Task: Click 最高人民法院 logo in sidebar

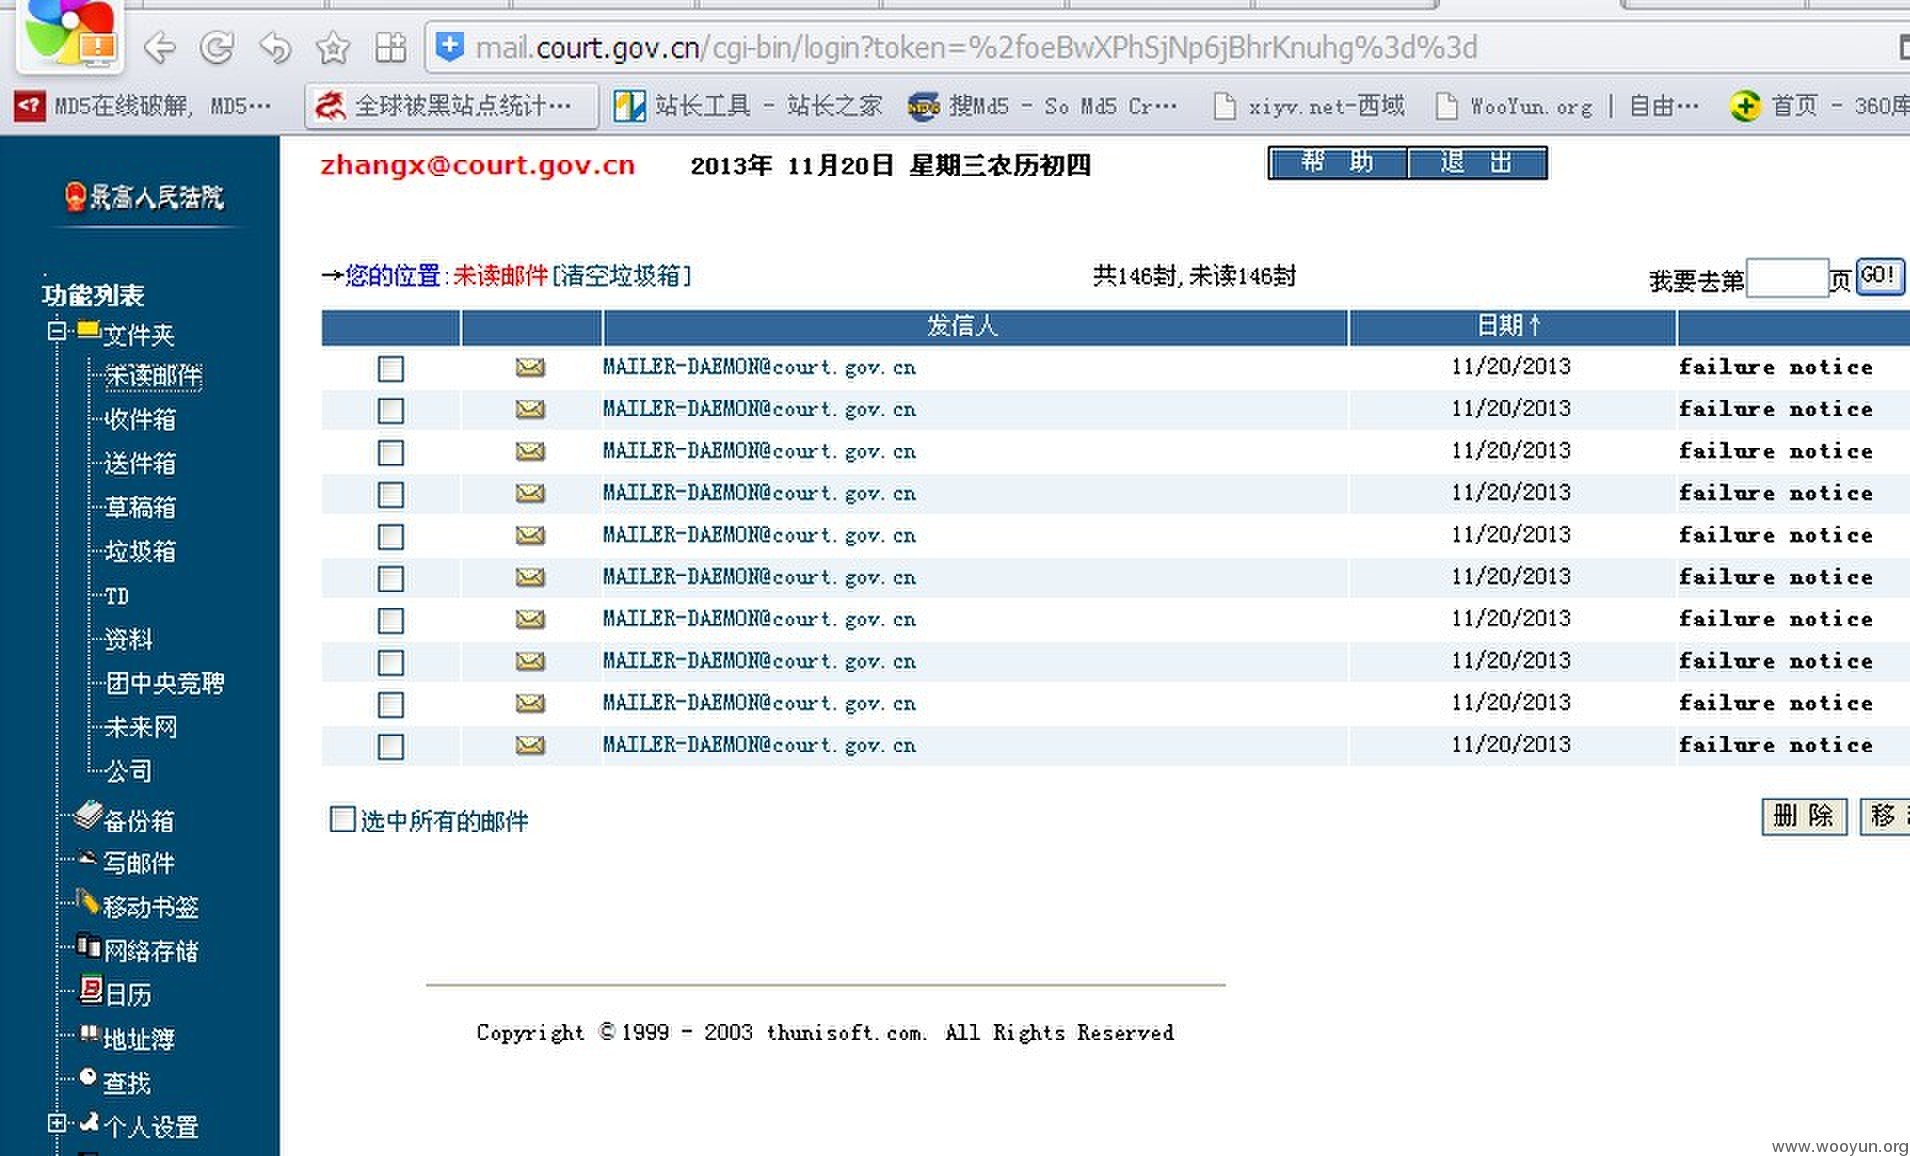Action: pyautogui.click(x=143, y=196)
